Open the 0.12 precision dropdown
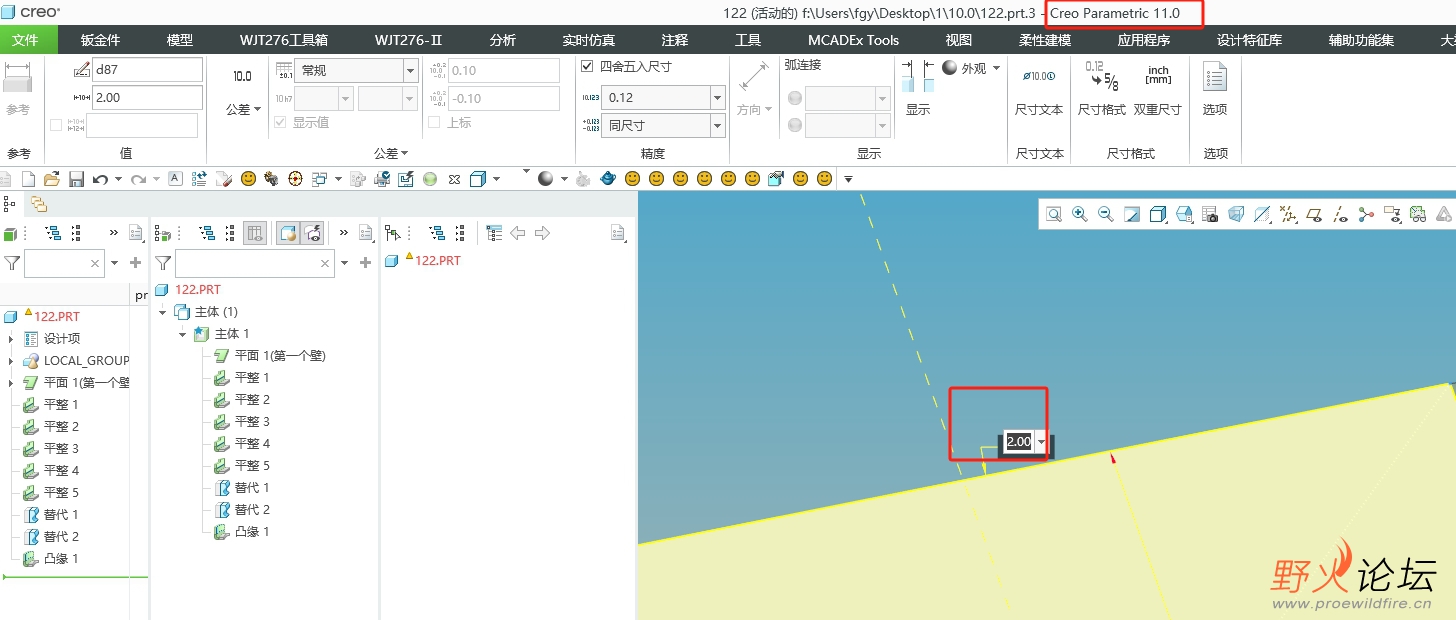Viewport: 1456px width, 620px height. click(717, 98)
